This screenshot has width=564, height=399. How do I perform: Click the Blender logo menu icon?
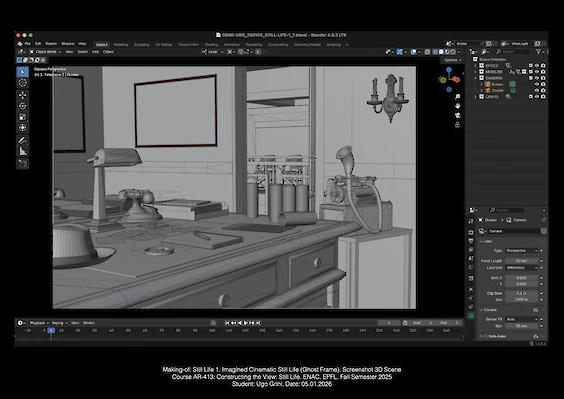click(x=20, y=44)
